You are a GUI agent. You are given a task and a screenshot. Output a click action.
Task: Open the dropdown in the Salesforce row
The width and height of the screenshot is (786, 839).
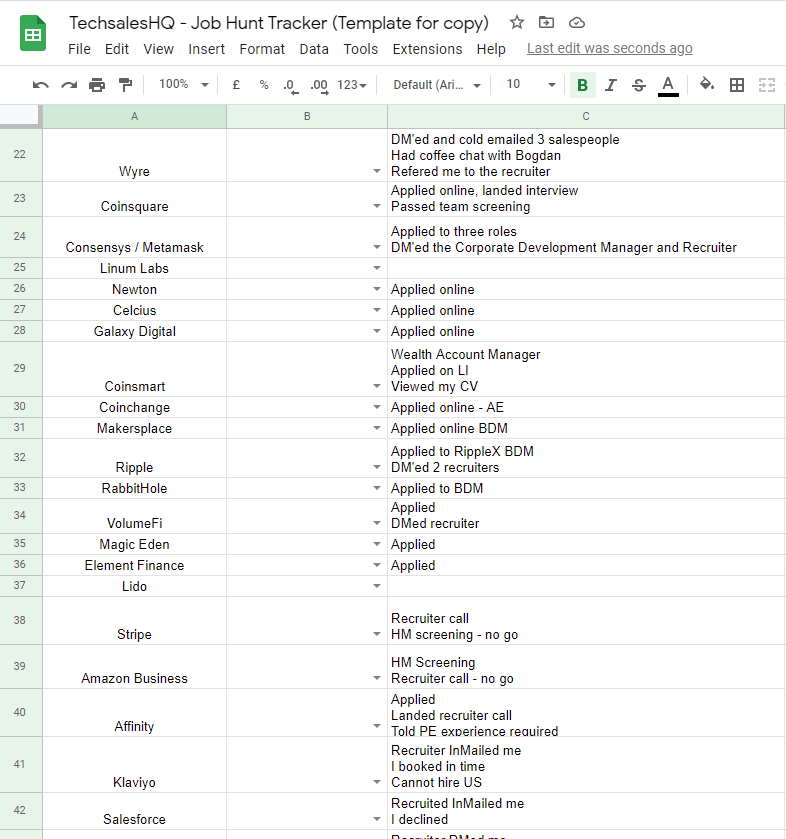click(x=377, y=819)
